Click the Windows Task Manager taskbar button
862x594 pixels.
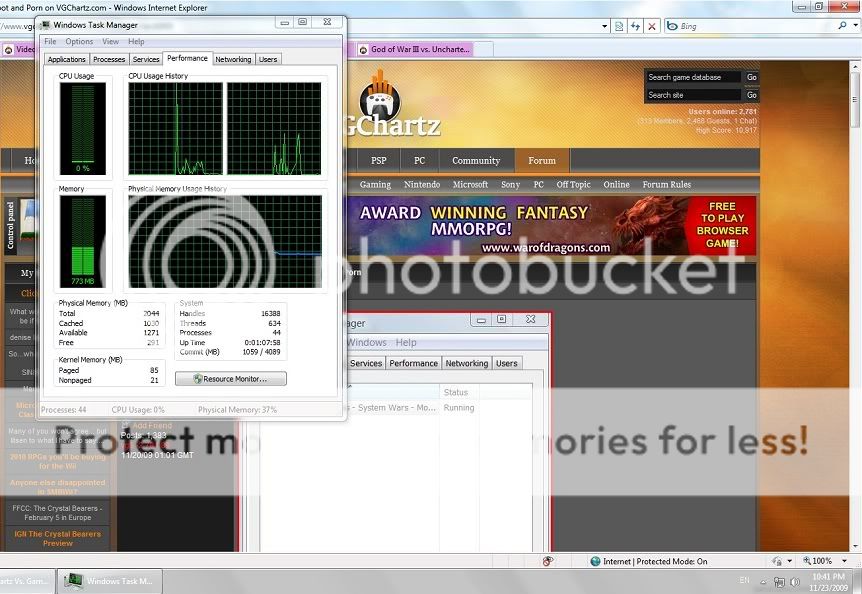click(110, 581)
